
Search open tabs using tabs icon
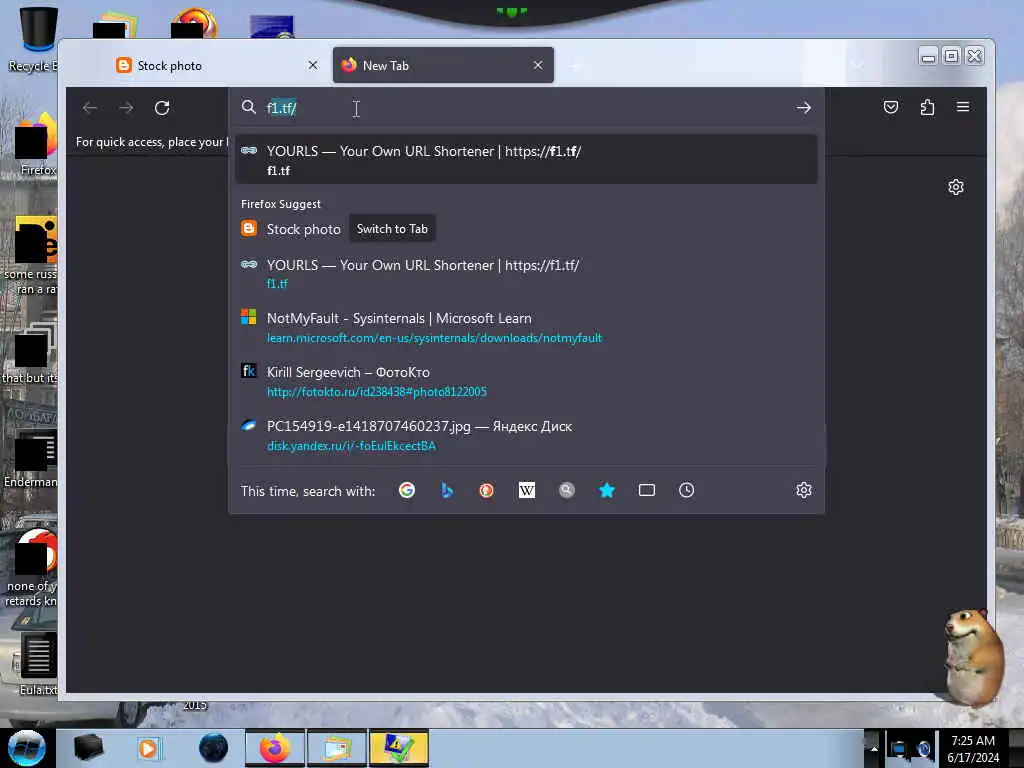(647, 490)
